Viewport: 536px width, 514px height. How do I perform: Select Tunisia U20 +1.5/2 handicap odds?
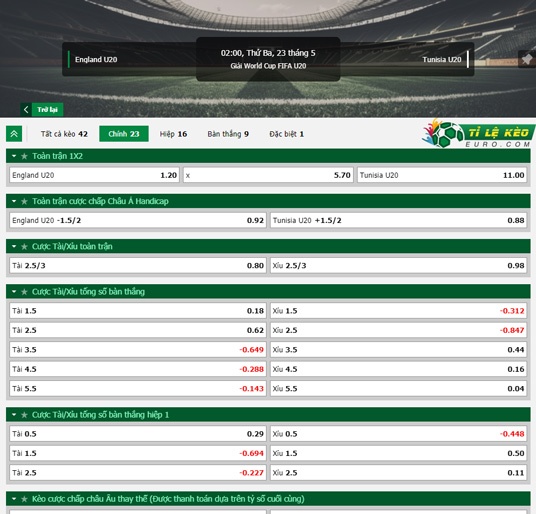coord(398,220)
